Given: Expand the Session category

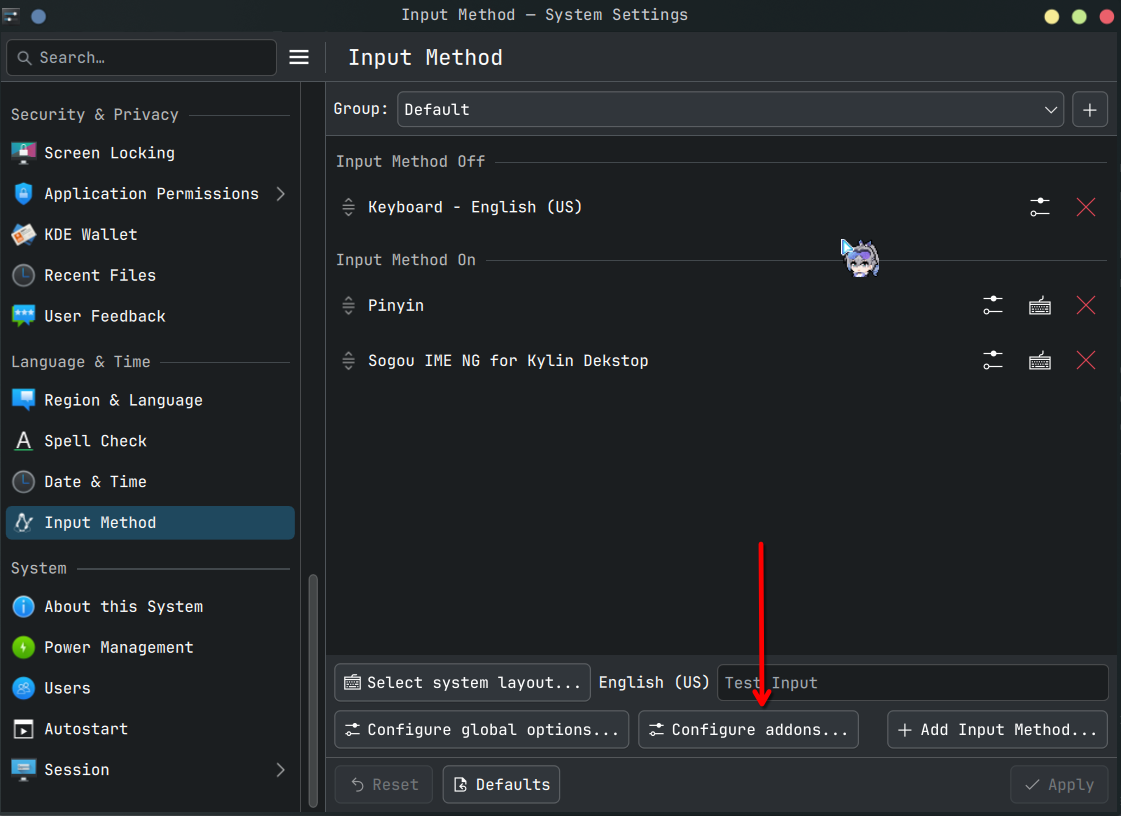Looking at the screenshot, I should [280, 770].
